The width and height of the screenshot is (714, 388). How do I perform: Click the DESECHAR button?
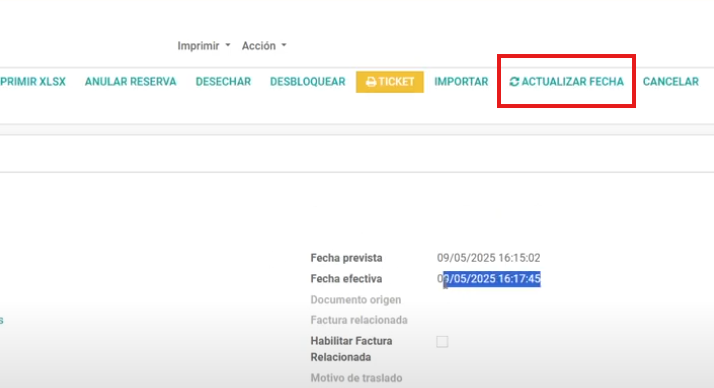click(x=223, y=82)
